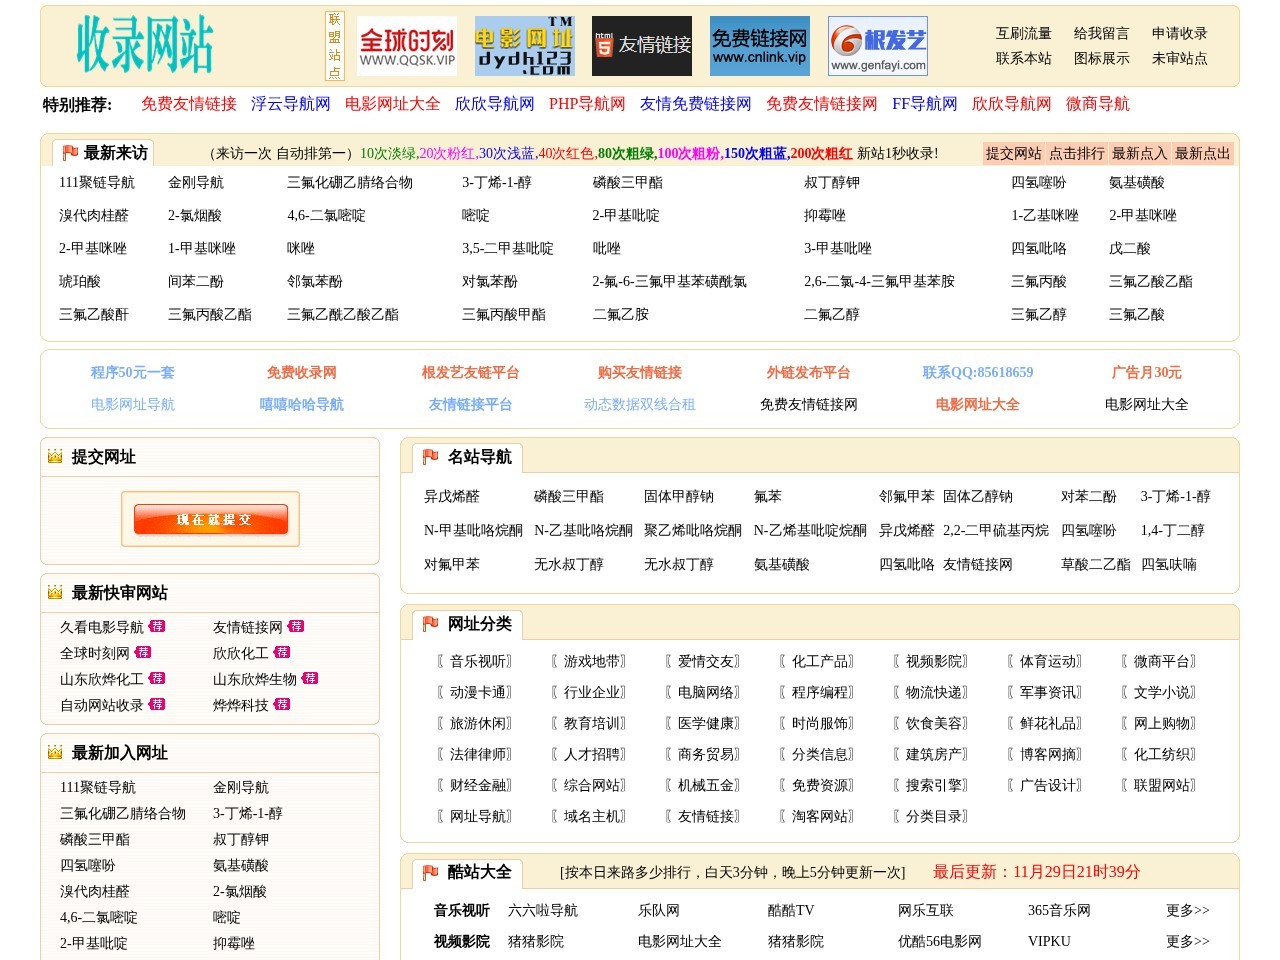Open 更多>> for the 音乐视听 row
1280x960 pixels.
tap(1187, 911)
